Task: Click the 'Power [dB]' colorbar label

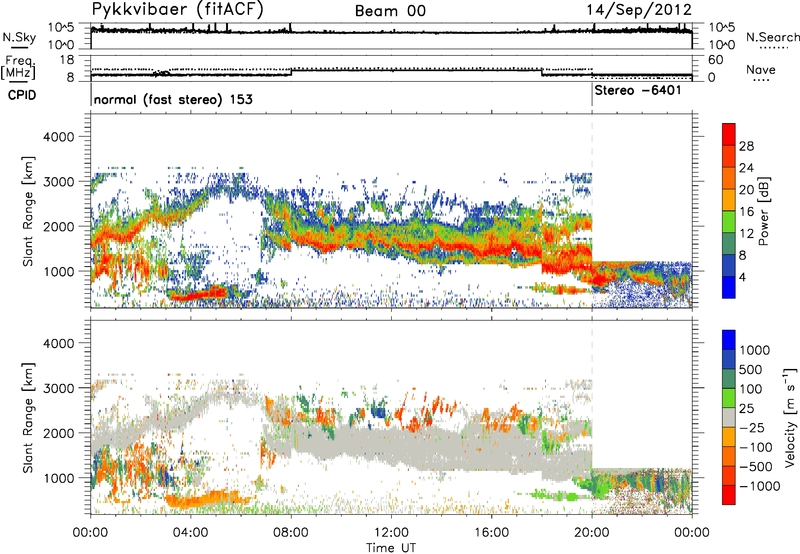Action: [x=763, y=211]
